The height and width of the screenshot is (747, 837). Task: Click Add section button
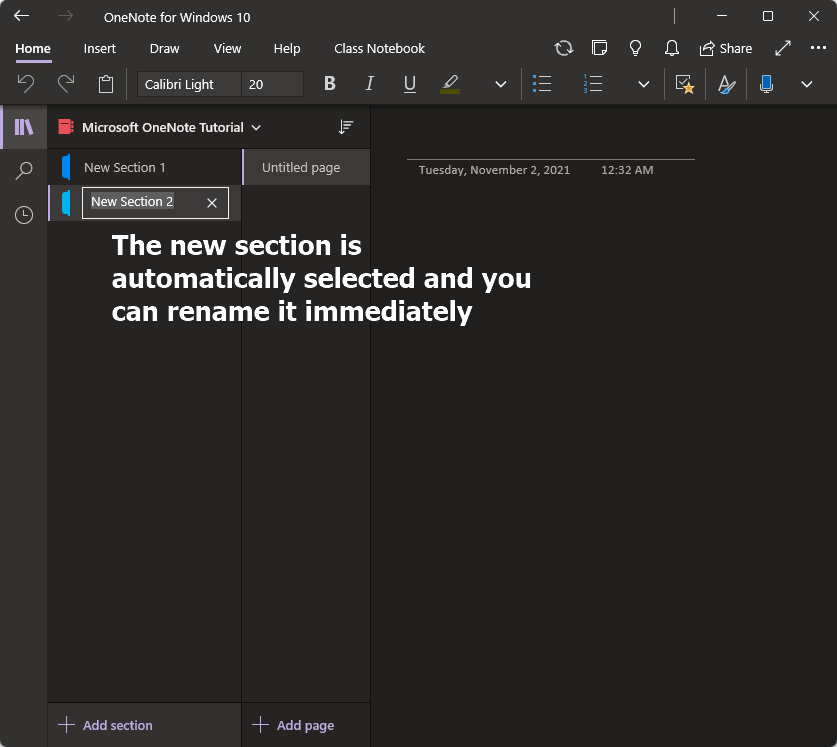point(106,725)
